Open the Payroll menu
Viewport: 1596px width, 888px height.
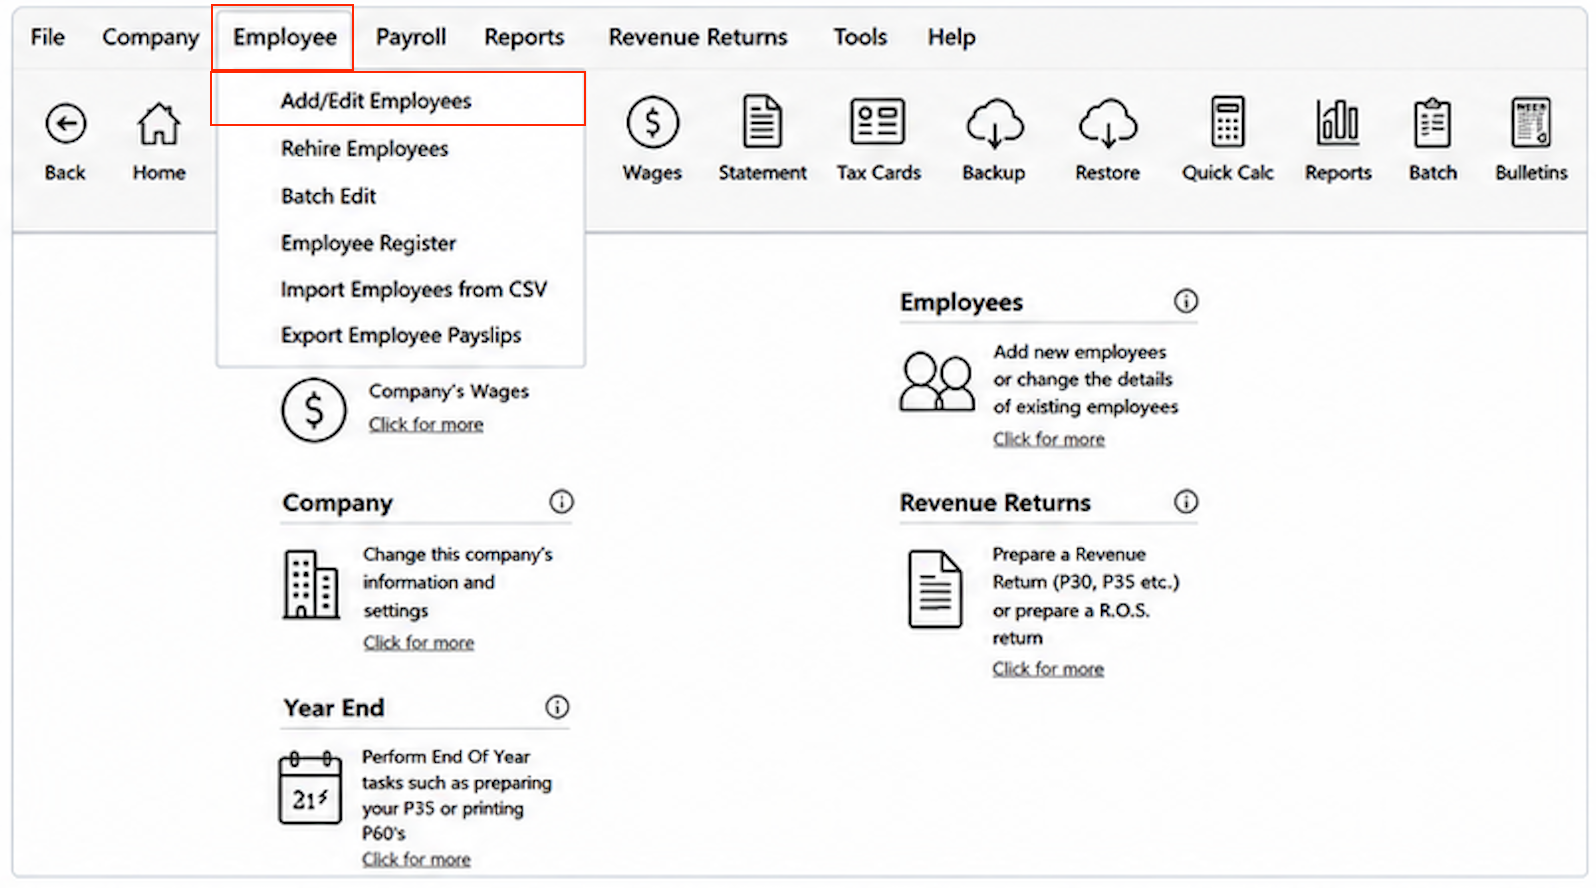tap(411, 37)
